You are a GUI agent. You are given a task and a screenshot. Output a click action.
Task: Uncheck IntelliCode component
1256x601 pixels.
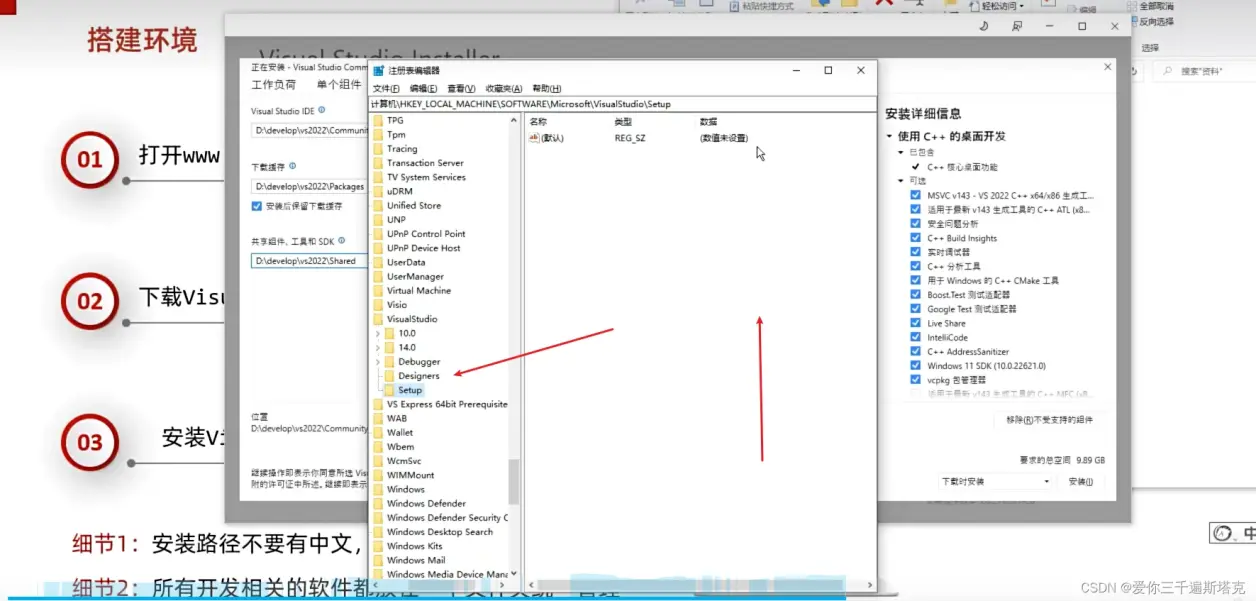coord(915,337)
